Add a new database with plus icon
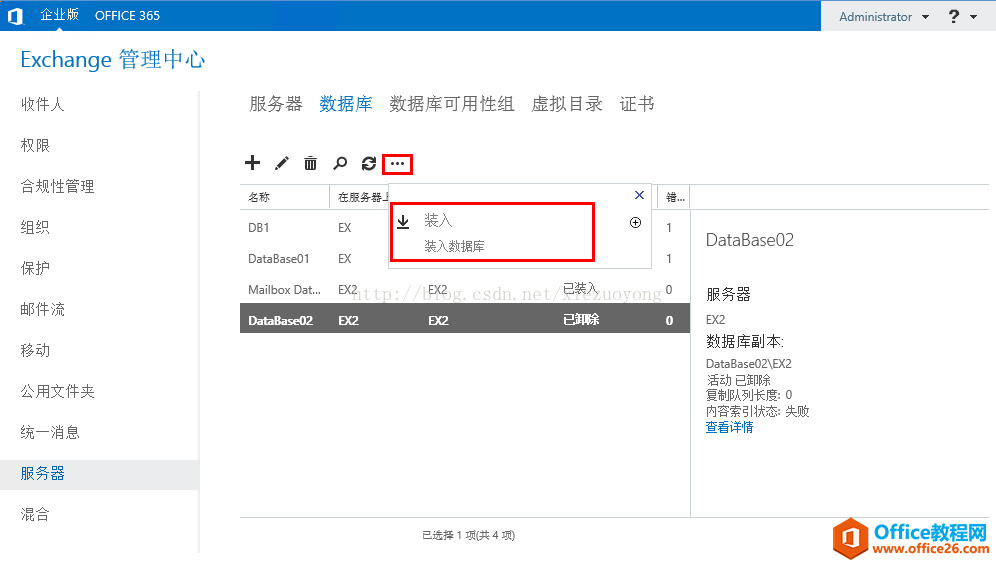Viewport: 996px width, 566px height. (x=252, y=163)
